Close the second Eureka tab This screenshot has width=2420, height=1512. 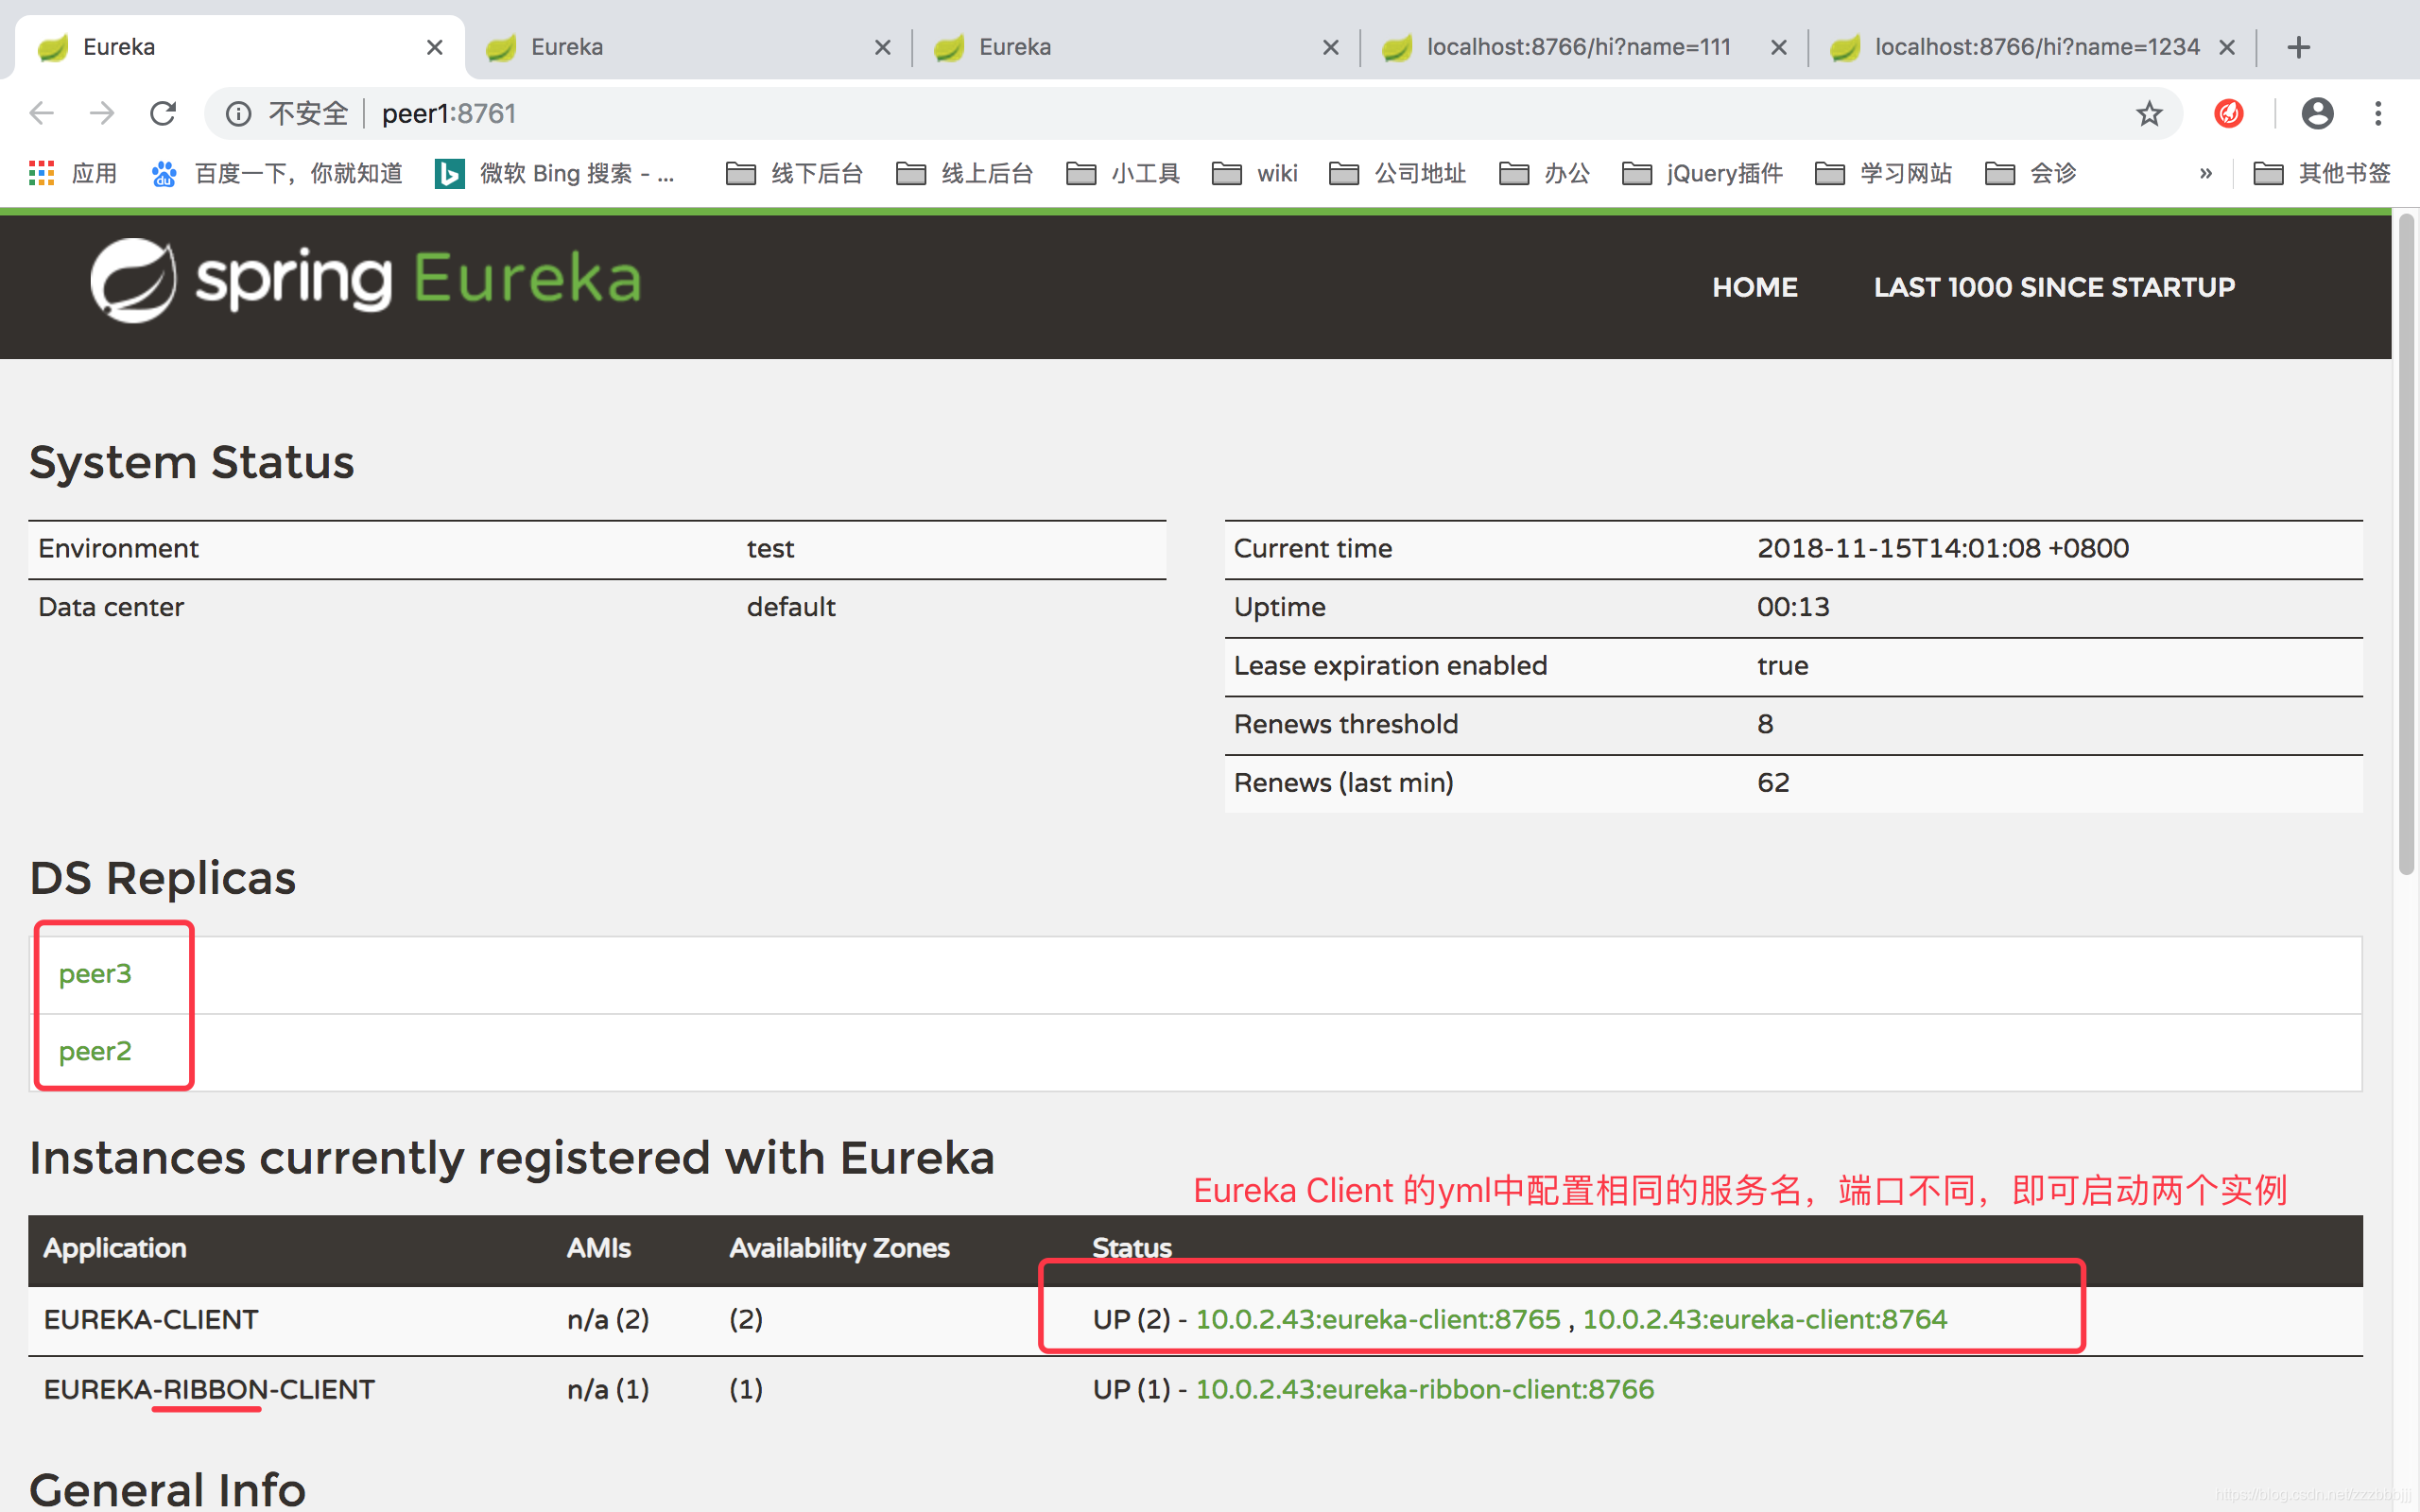(x=882, y=47)
